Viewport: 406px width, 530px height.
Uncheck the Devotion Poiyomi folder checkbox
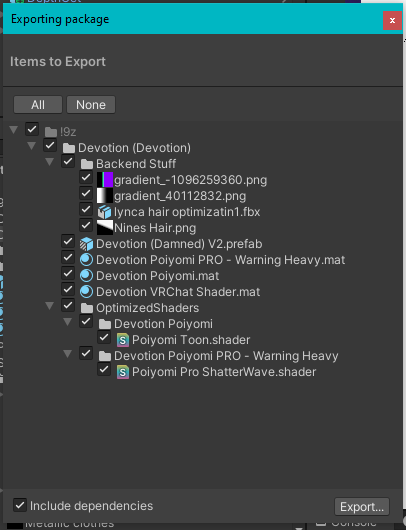86,321
